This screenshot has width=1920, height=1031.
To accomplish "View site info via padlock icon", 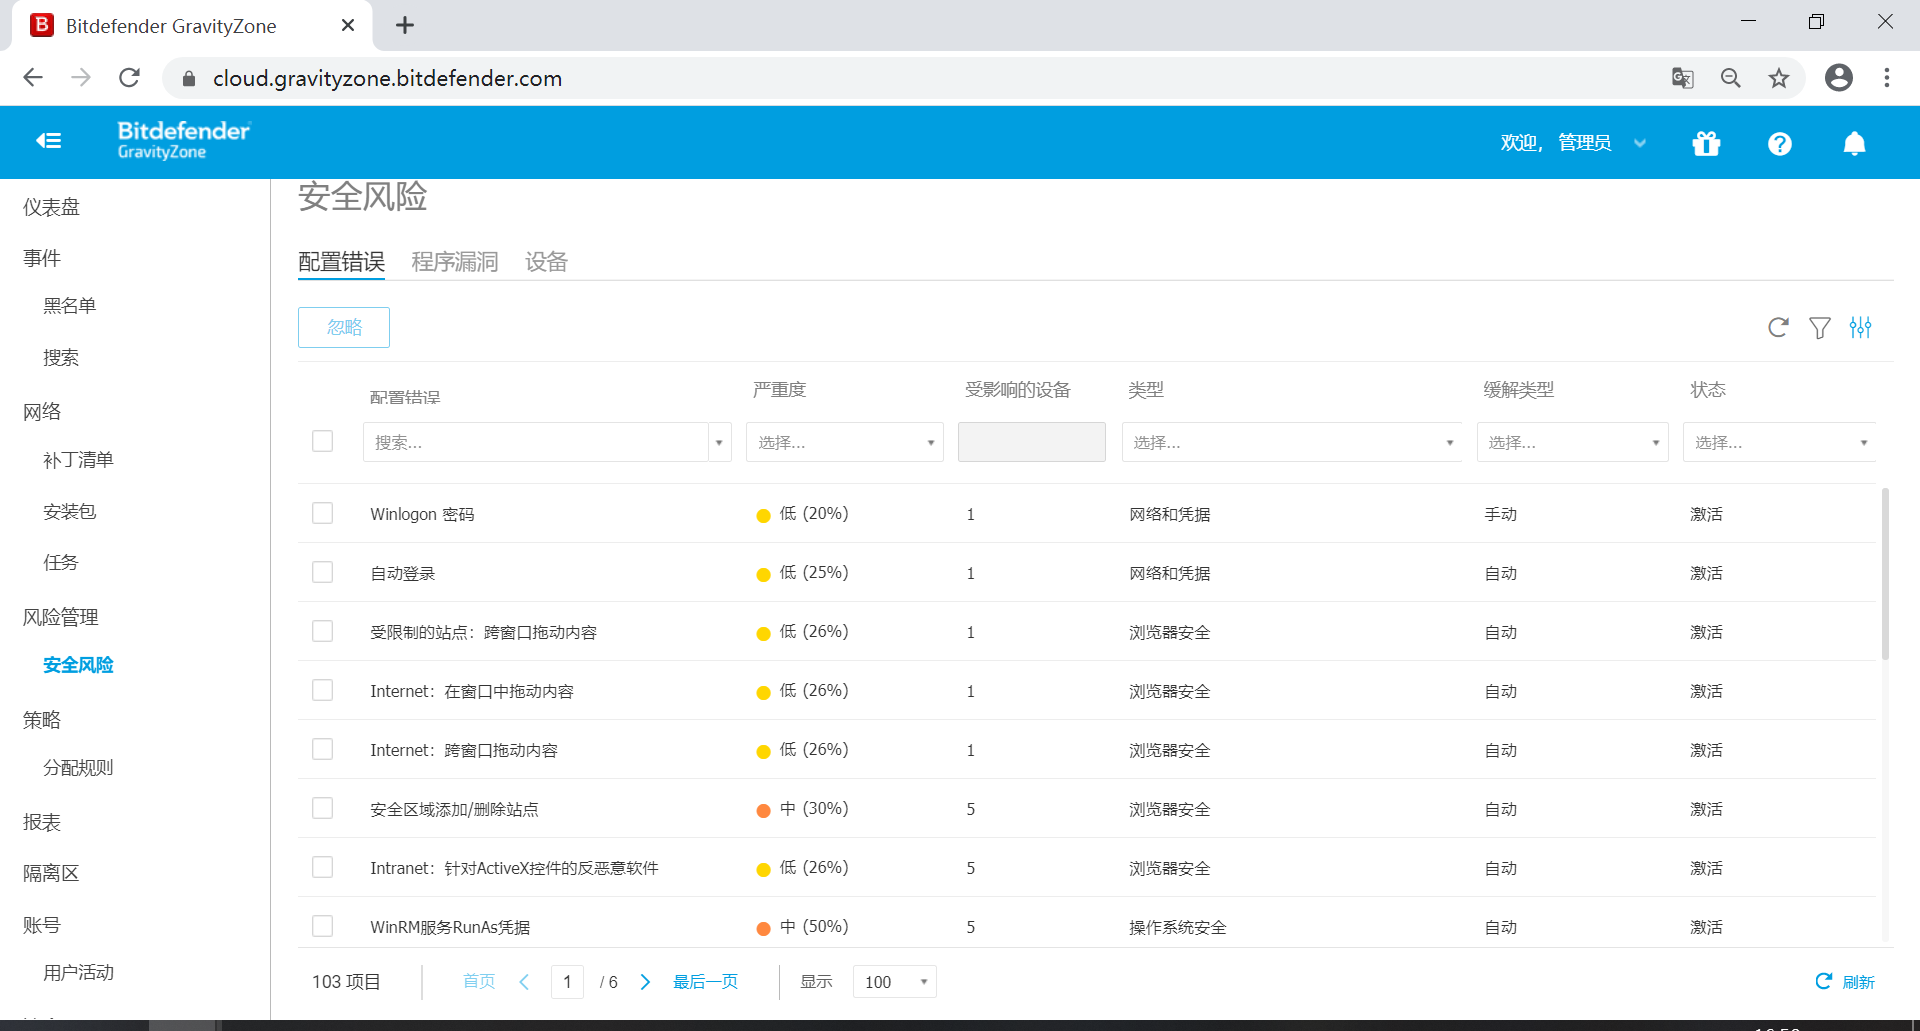I will coord(189,78).
